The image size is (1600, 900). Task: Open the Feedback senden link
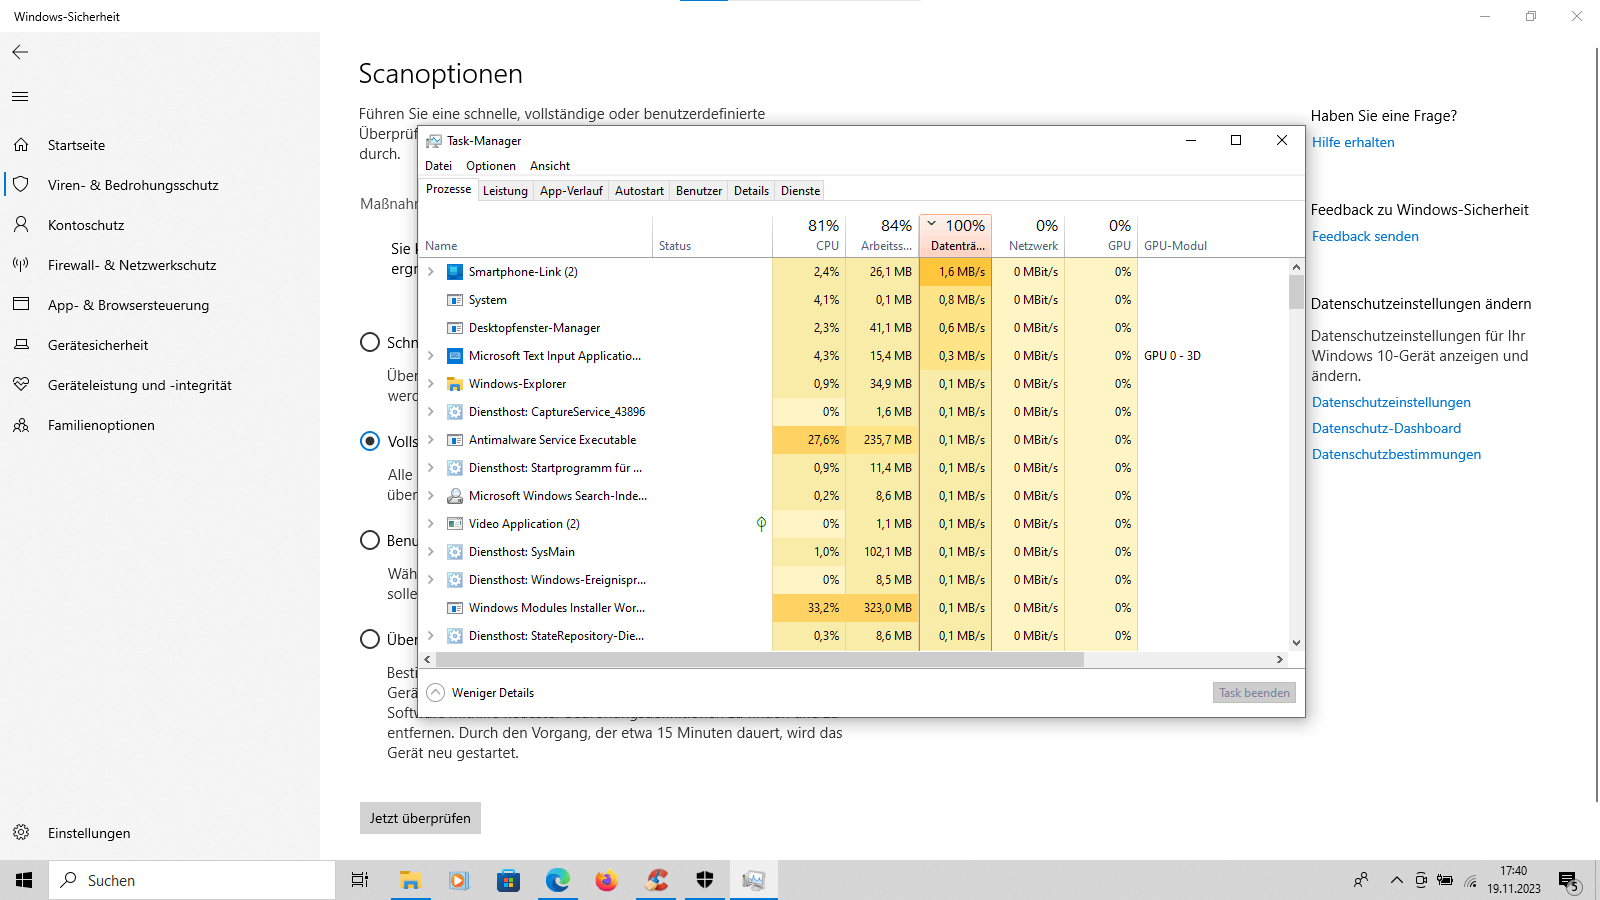1365,236
